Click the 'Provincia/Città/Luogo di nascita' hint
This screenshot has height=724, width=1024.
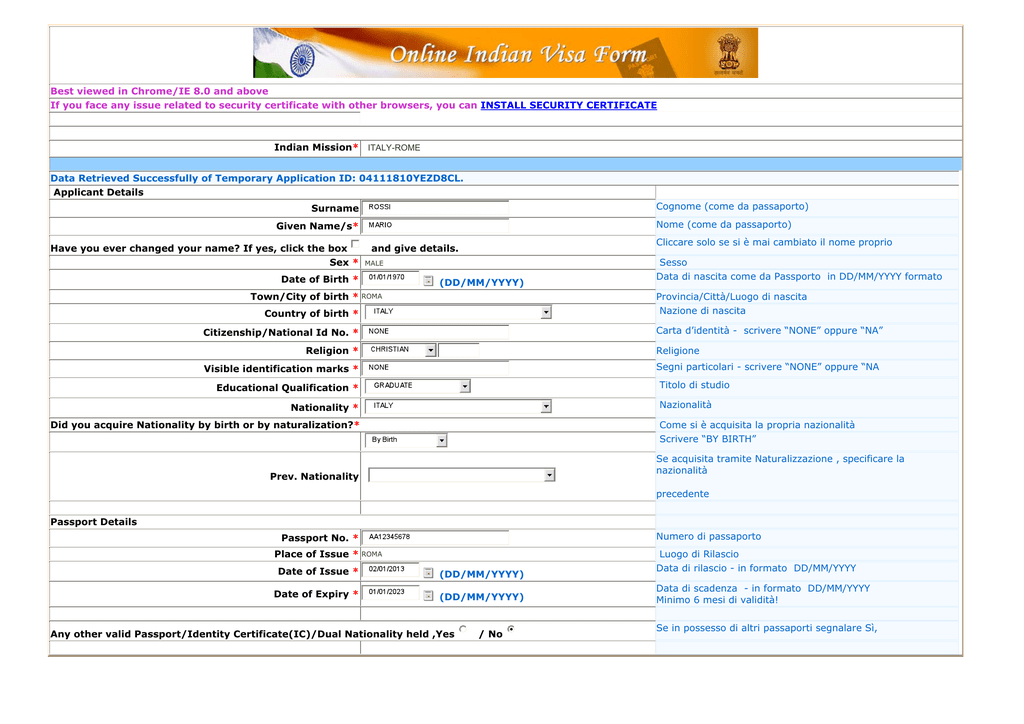731,297
